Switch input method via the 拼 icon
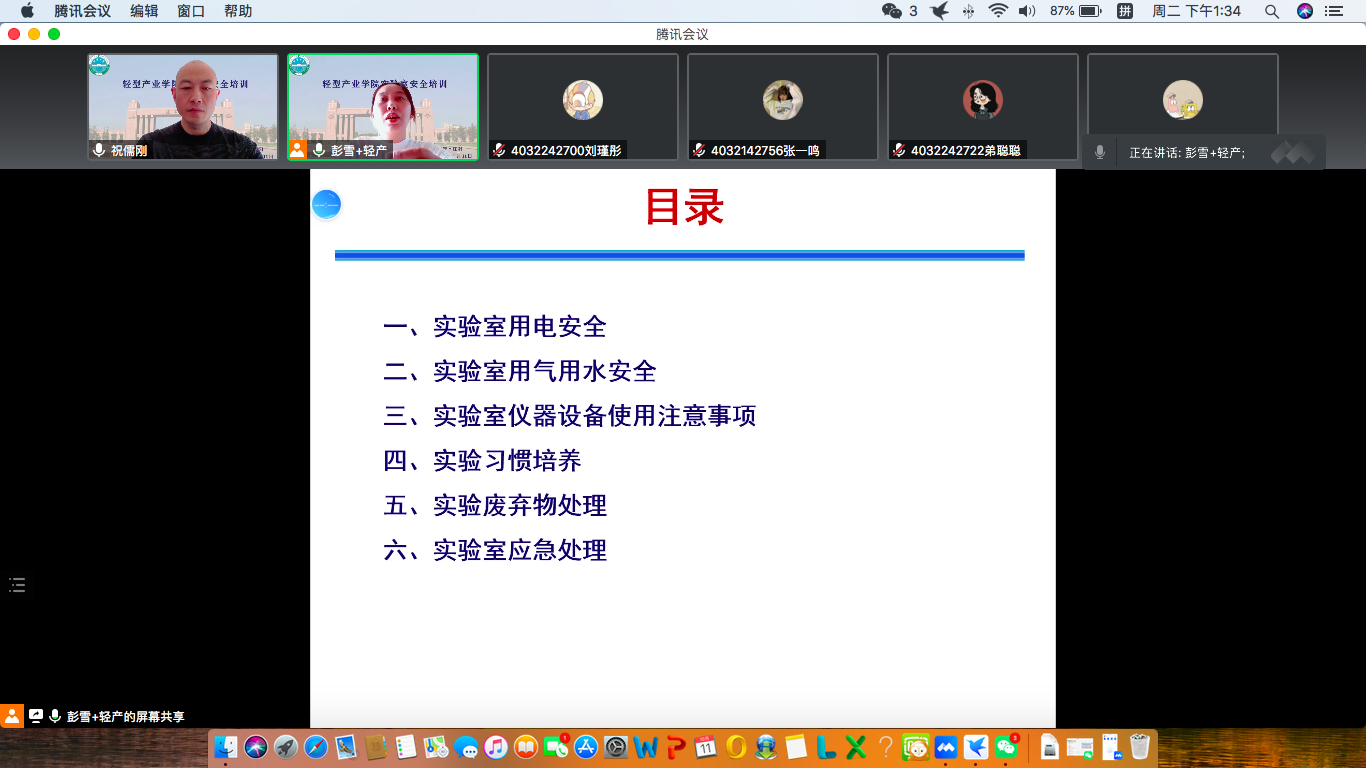The image size is (1366, 768). click(1125, 11)
